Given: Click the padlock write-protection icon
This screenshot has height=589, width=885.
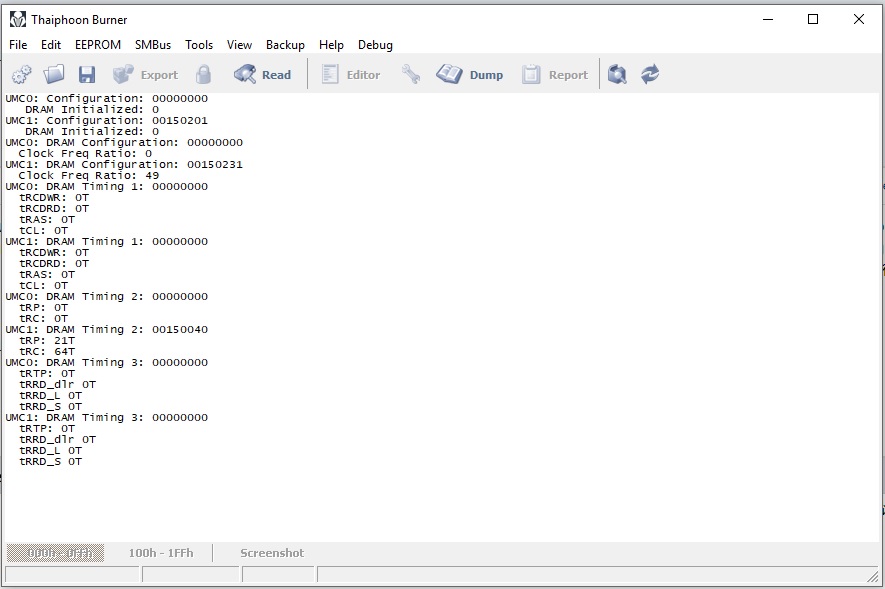Looking at the screenshot, I should pyautogui.click(x=203, y=74).
